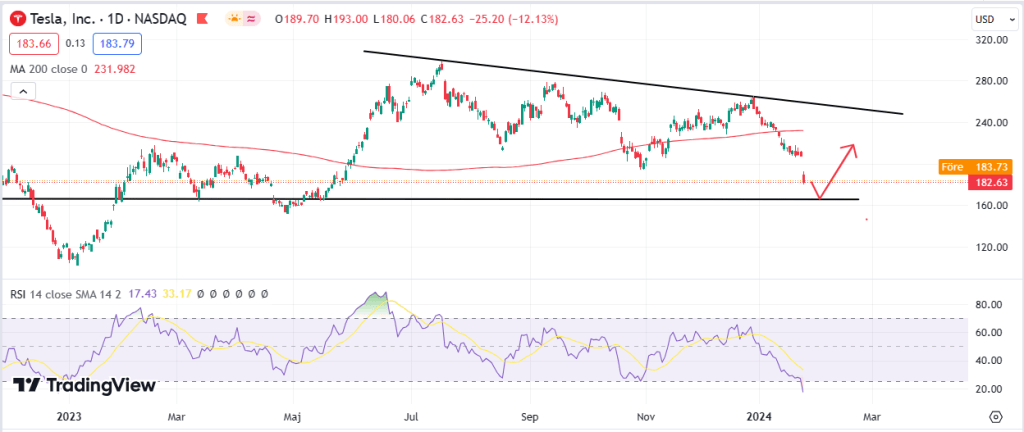Open the USD currency dropdown
Image resolution: width=1024 pixels, height=432 pixels.
click(991, 20)
